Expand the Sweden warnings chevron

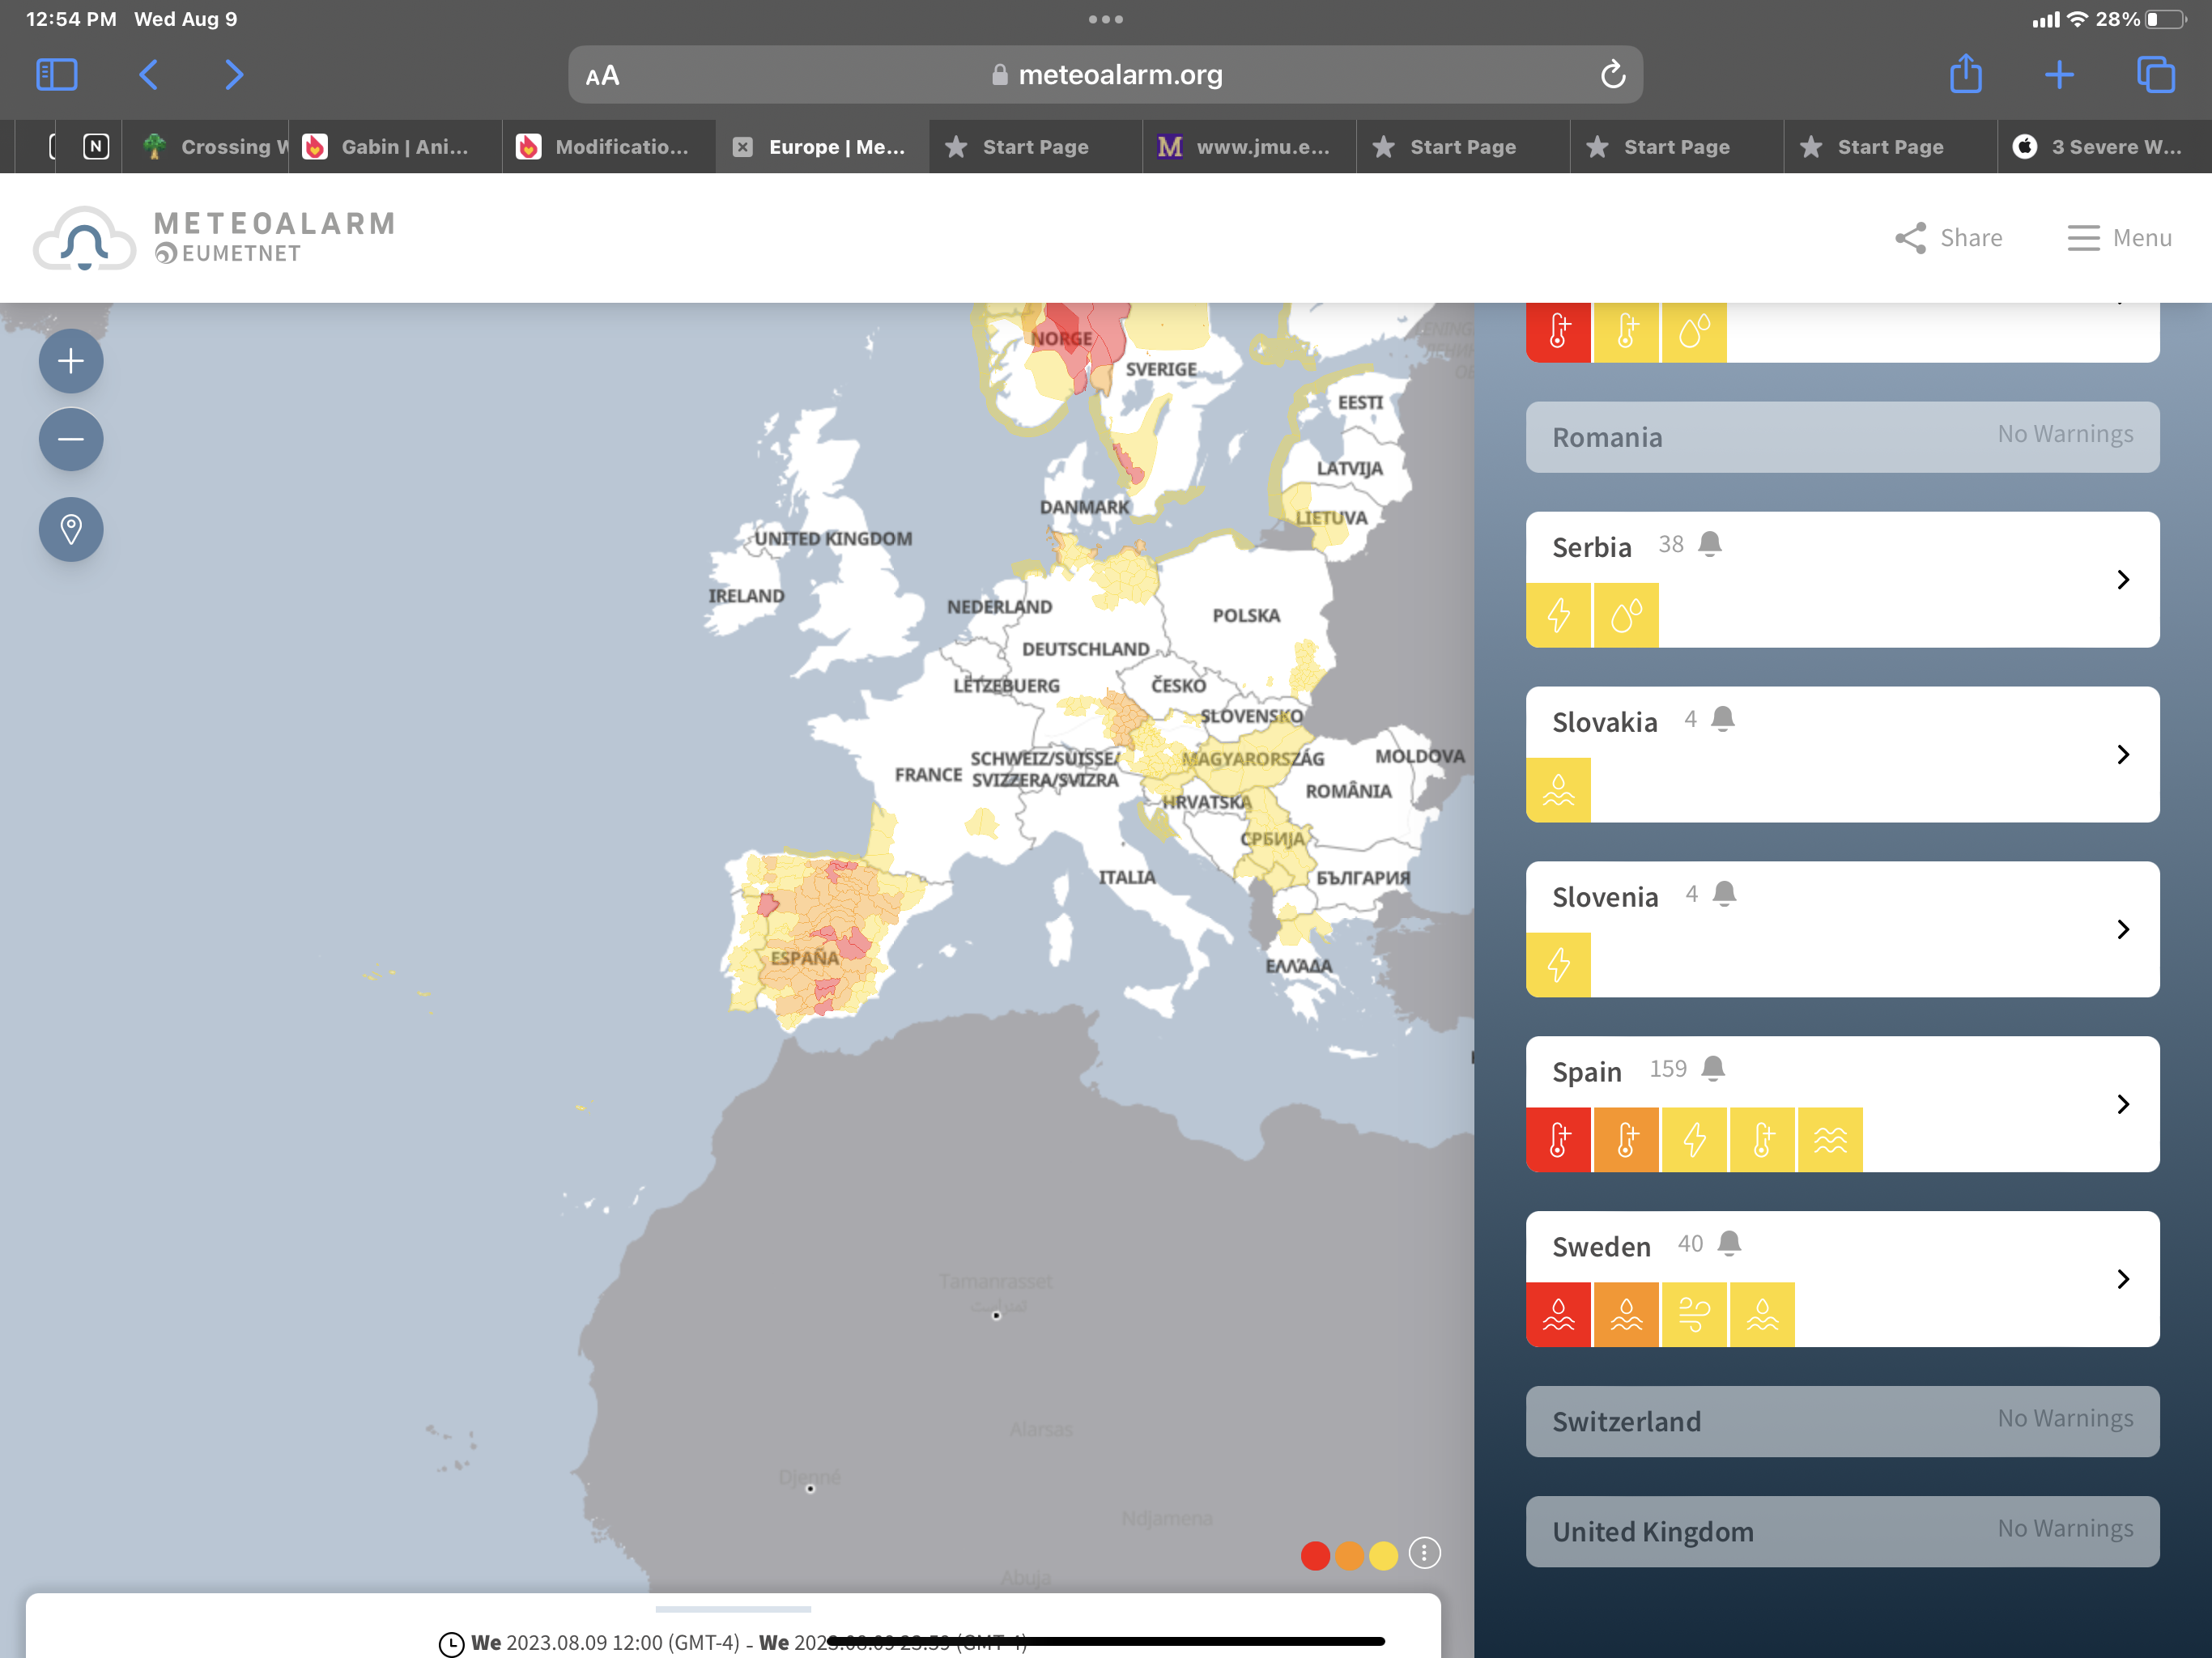(2122, 1279)
